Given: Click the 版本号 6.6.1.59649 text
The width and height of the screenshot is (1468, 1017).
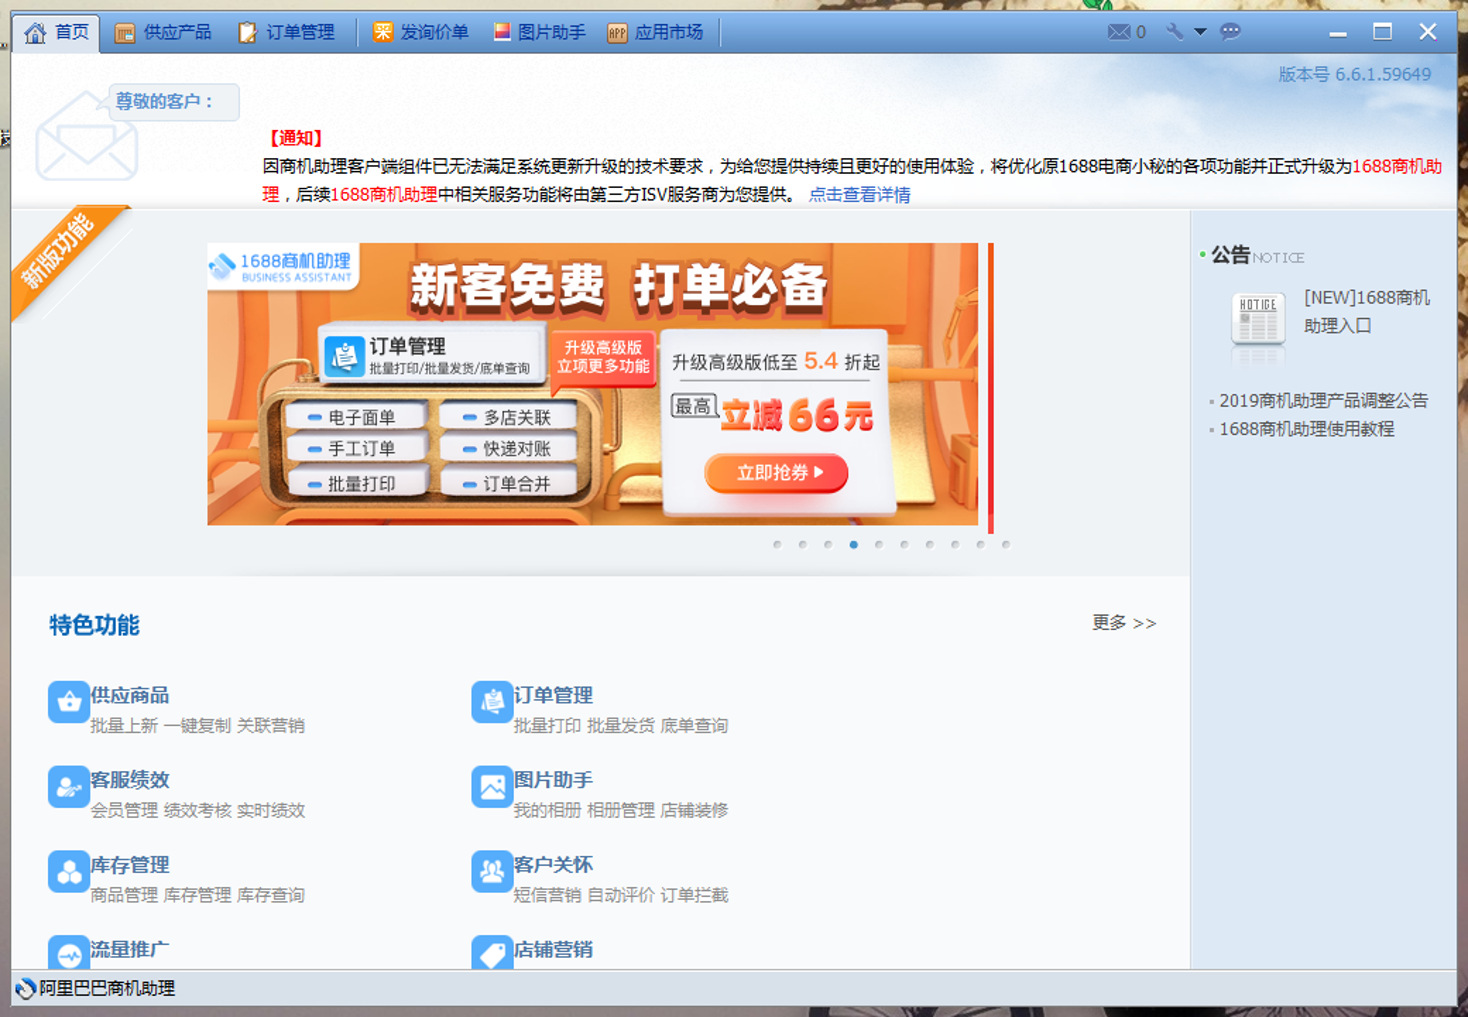Looking at the screenshot, I should [x=1354, y=75].
